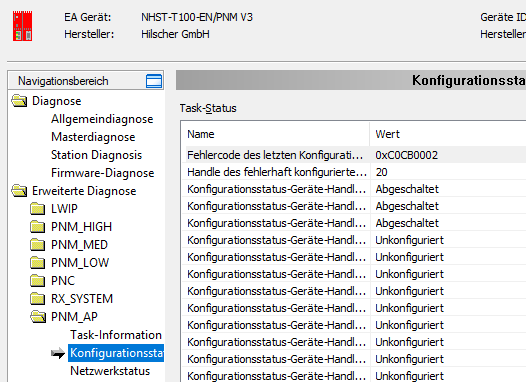526x382 pixels.
Task: Expand the RX_SYSTEM folder icon
Action: pos(37,298)
